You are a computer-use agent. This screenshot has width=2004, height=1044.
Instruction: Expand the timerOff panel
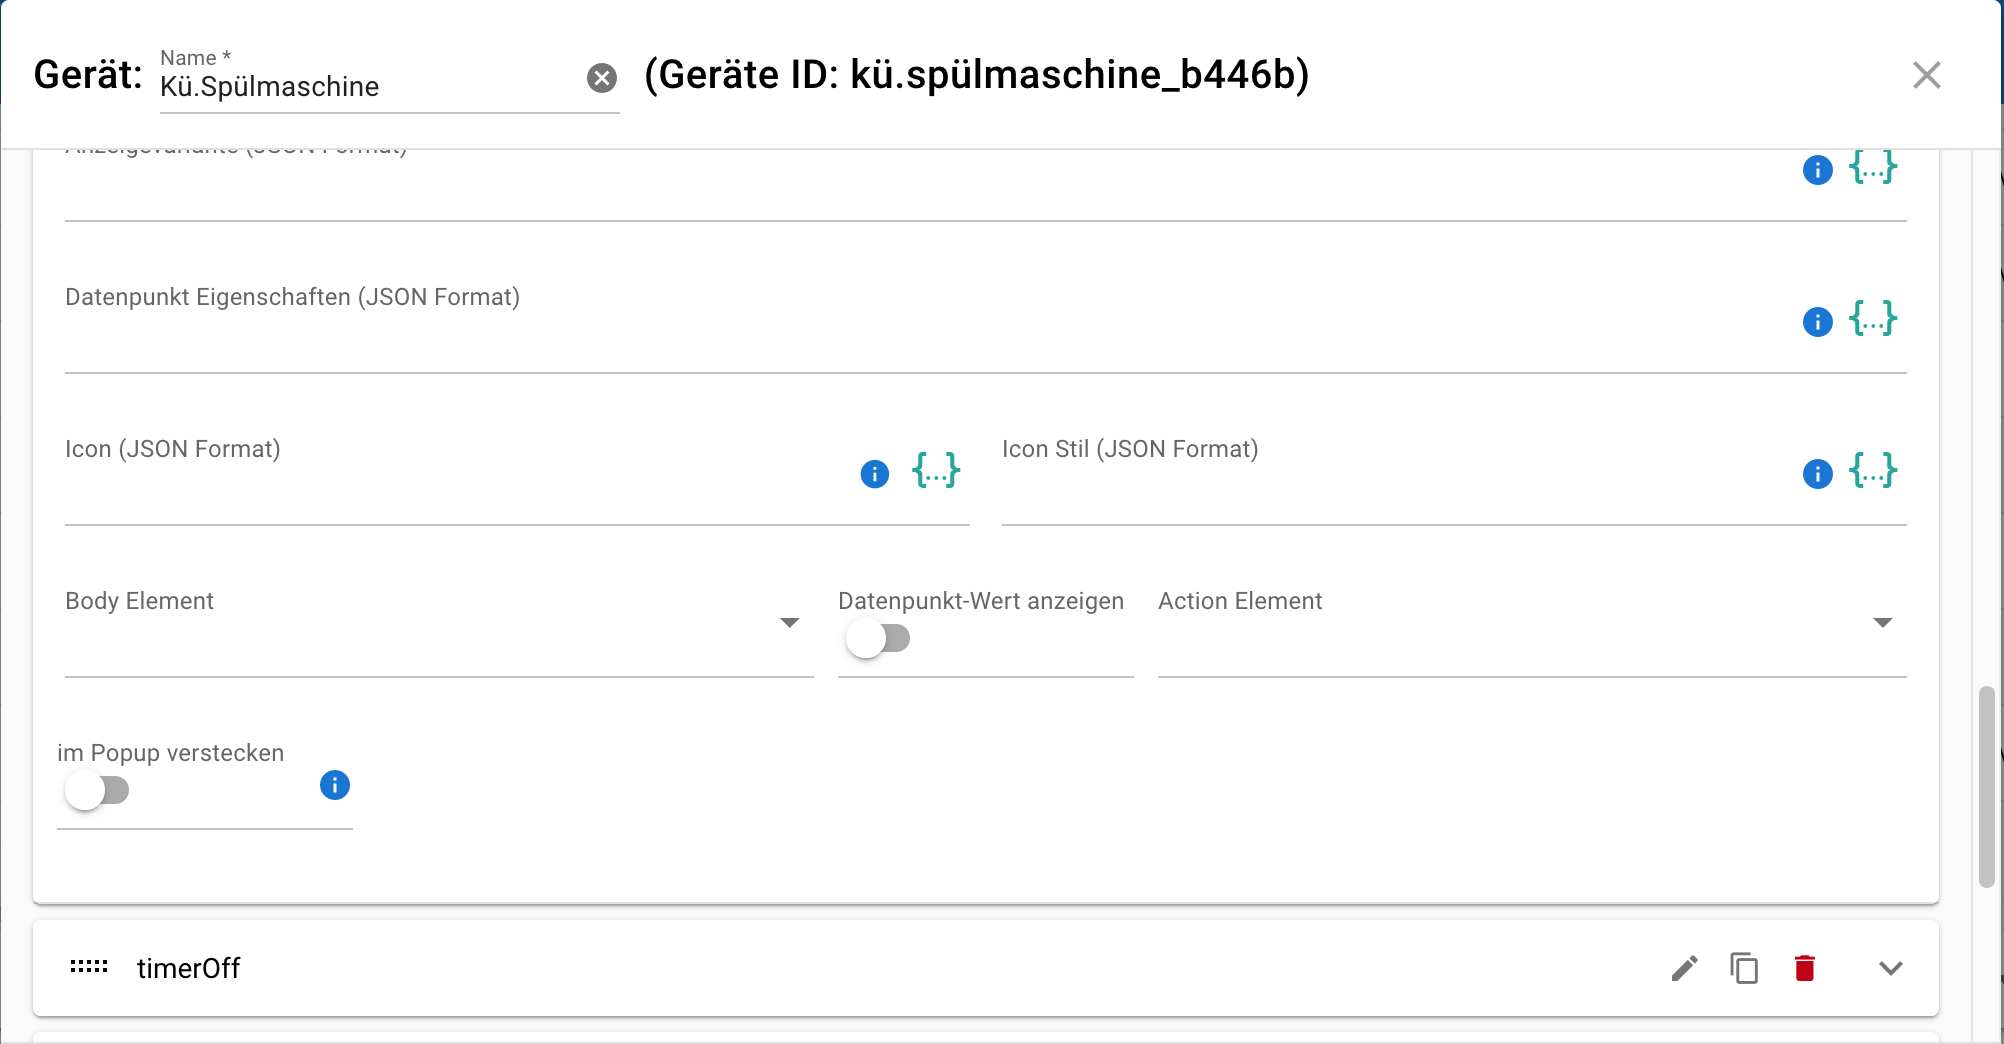click(x=1890, y=968)
